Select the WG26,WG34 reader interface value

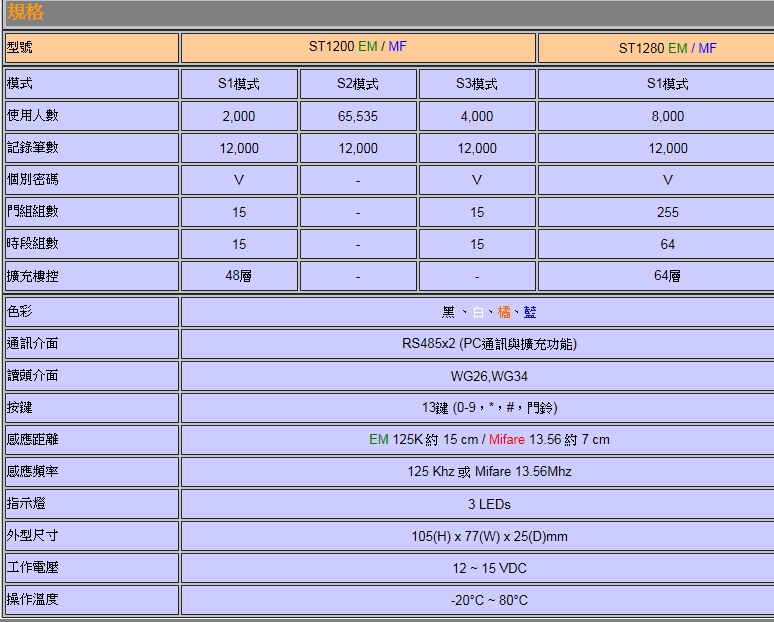click(489, 376)
